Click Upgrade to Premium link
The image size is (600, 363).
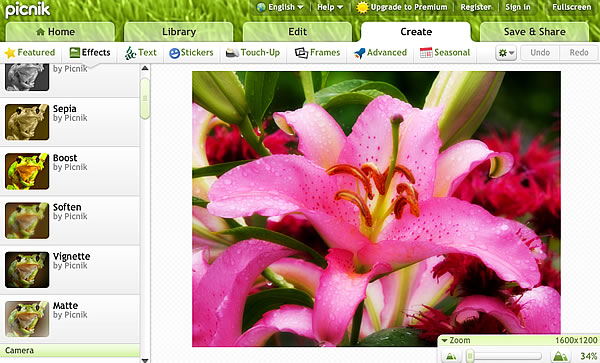(x=409, y=7)
